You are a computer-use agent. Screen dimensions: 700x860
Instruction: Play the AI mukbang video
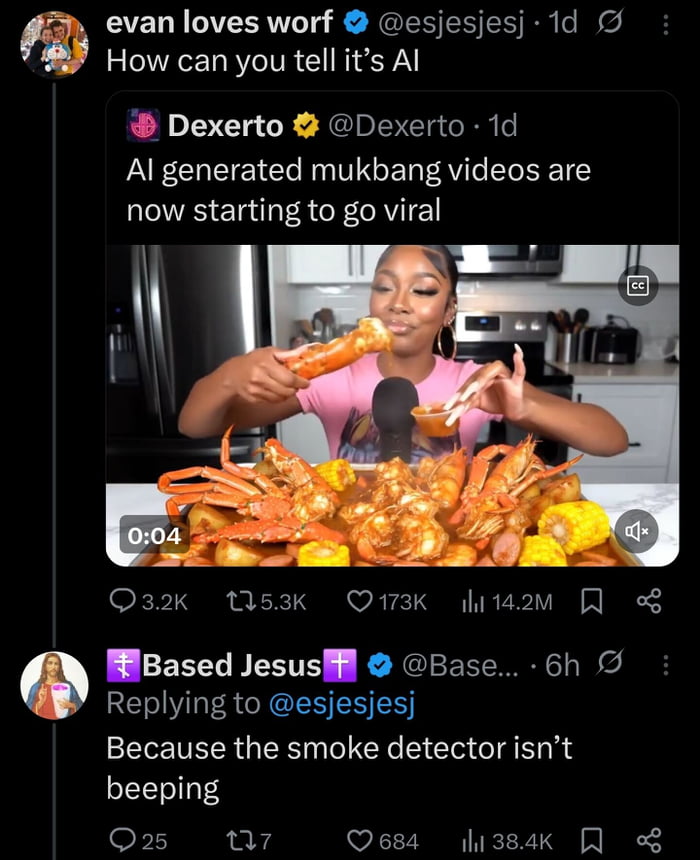tap(392, 405)
